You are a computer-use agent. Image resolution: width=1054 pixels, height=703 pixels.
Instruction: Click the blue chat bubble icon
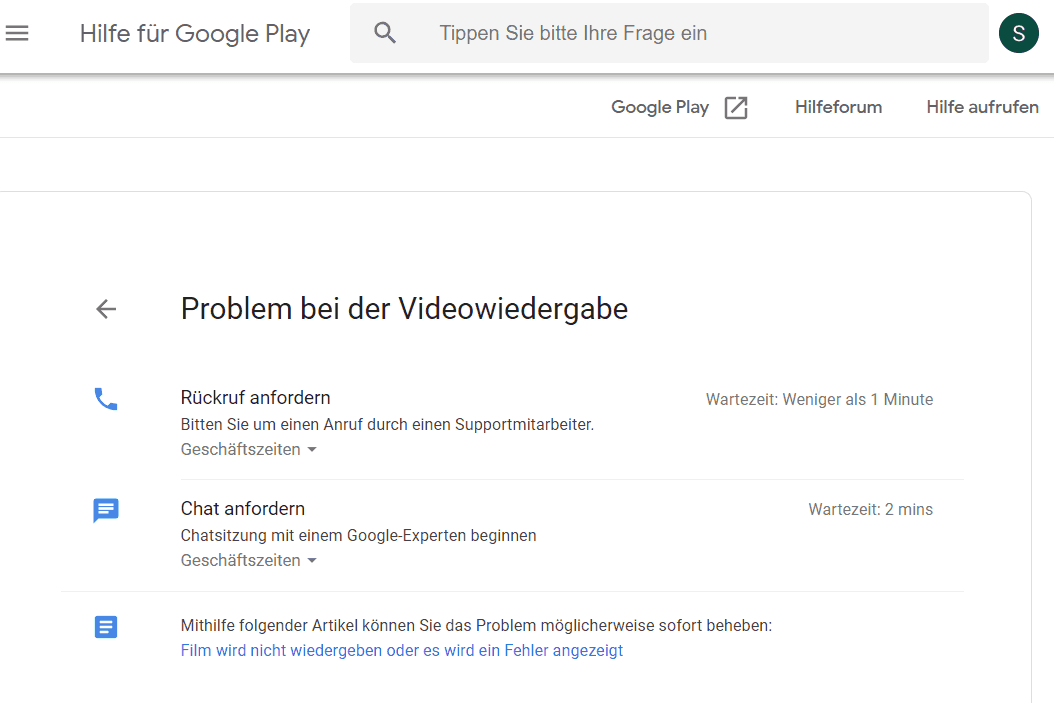[106, 510]
